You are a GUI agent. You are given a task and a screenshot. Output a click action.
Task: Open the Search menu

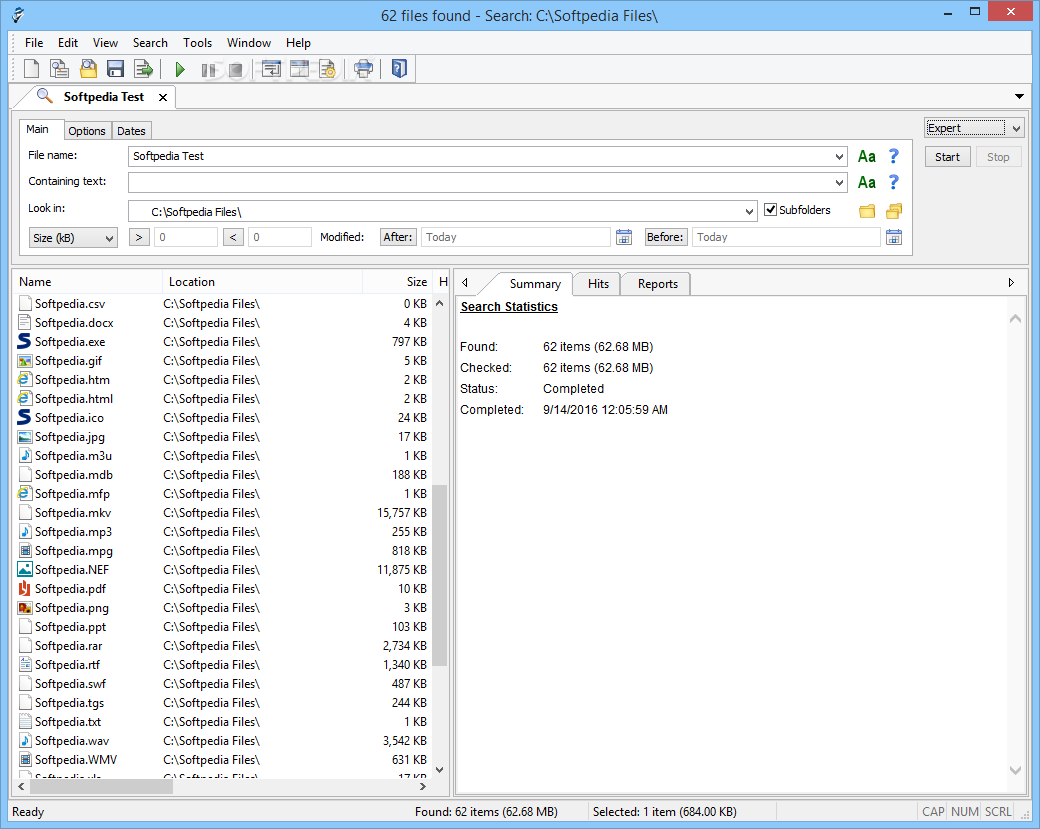click(150, 42)
